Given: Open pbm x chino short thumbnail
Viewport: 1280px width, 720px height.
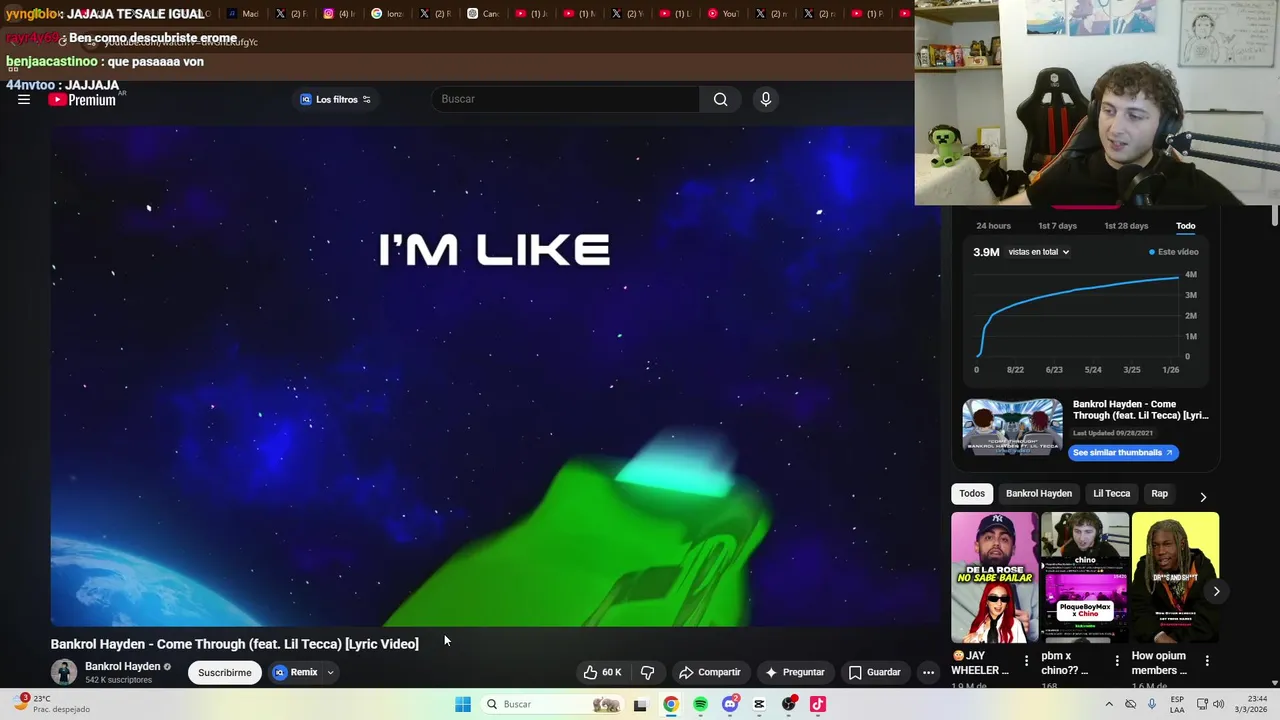Looking at the screenshot, I should [1085, 577].
